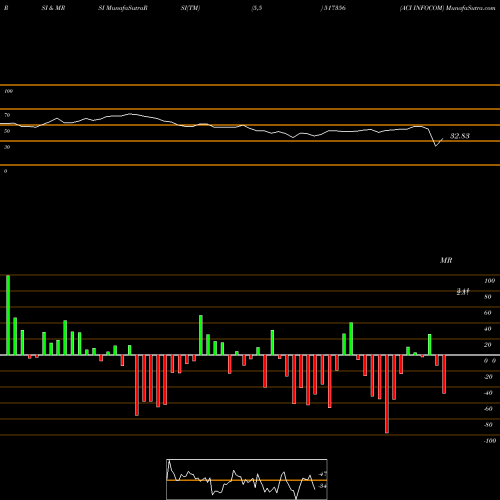Screen dimensions: 500x500
Task: Click the "SI MunafaSutraR" header text
Action: [x=123, y=8]
